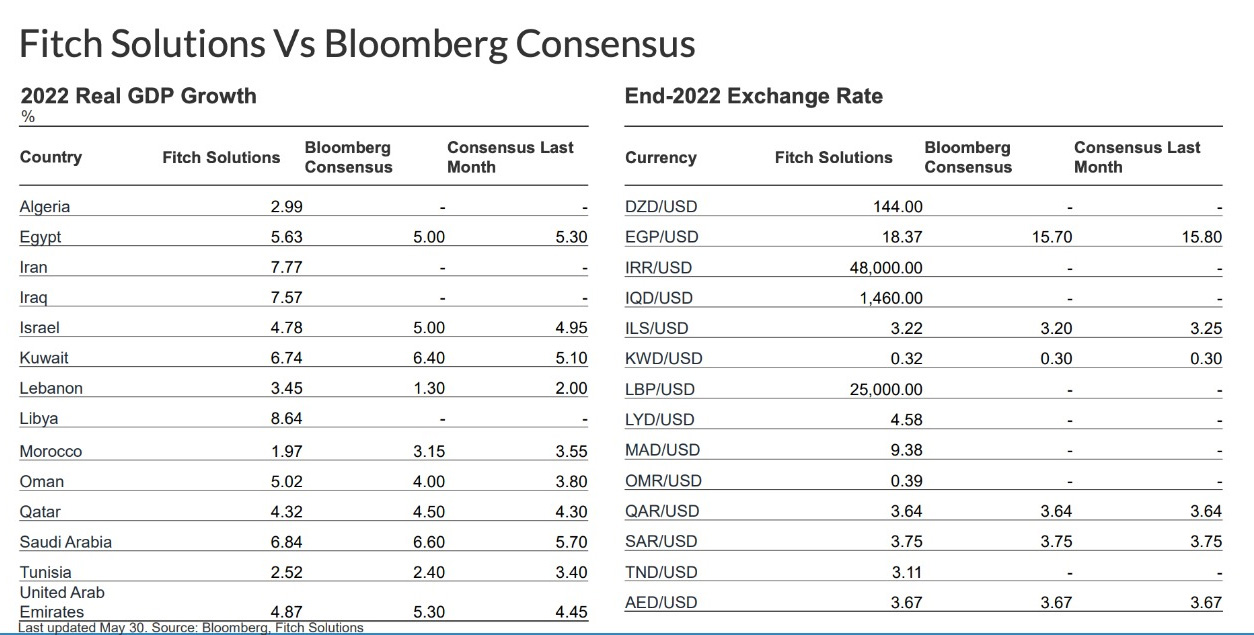Click the DZD/USD currency label

pos(661,207)
